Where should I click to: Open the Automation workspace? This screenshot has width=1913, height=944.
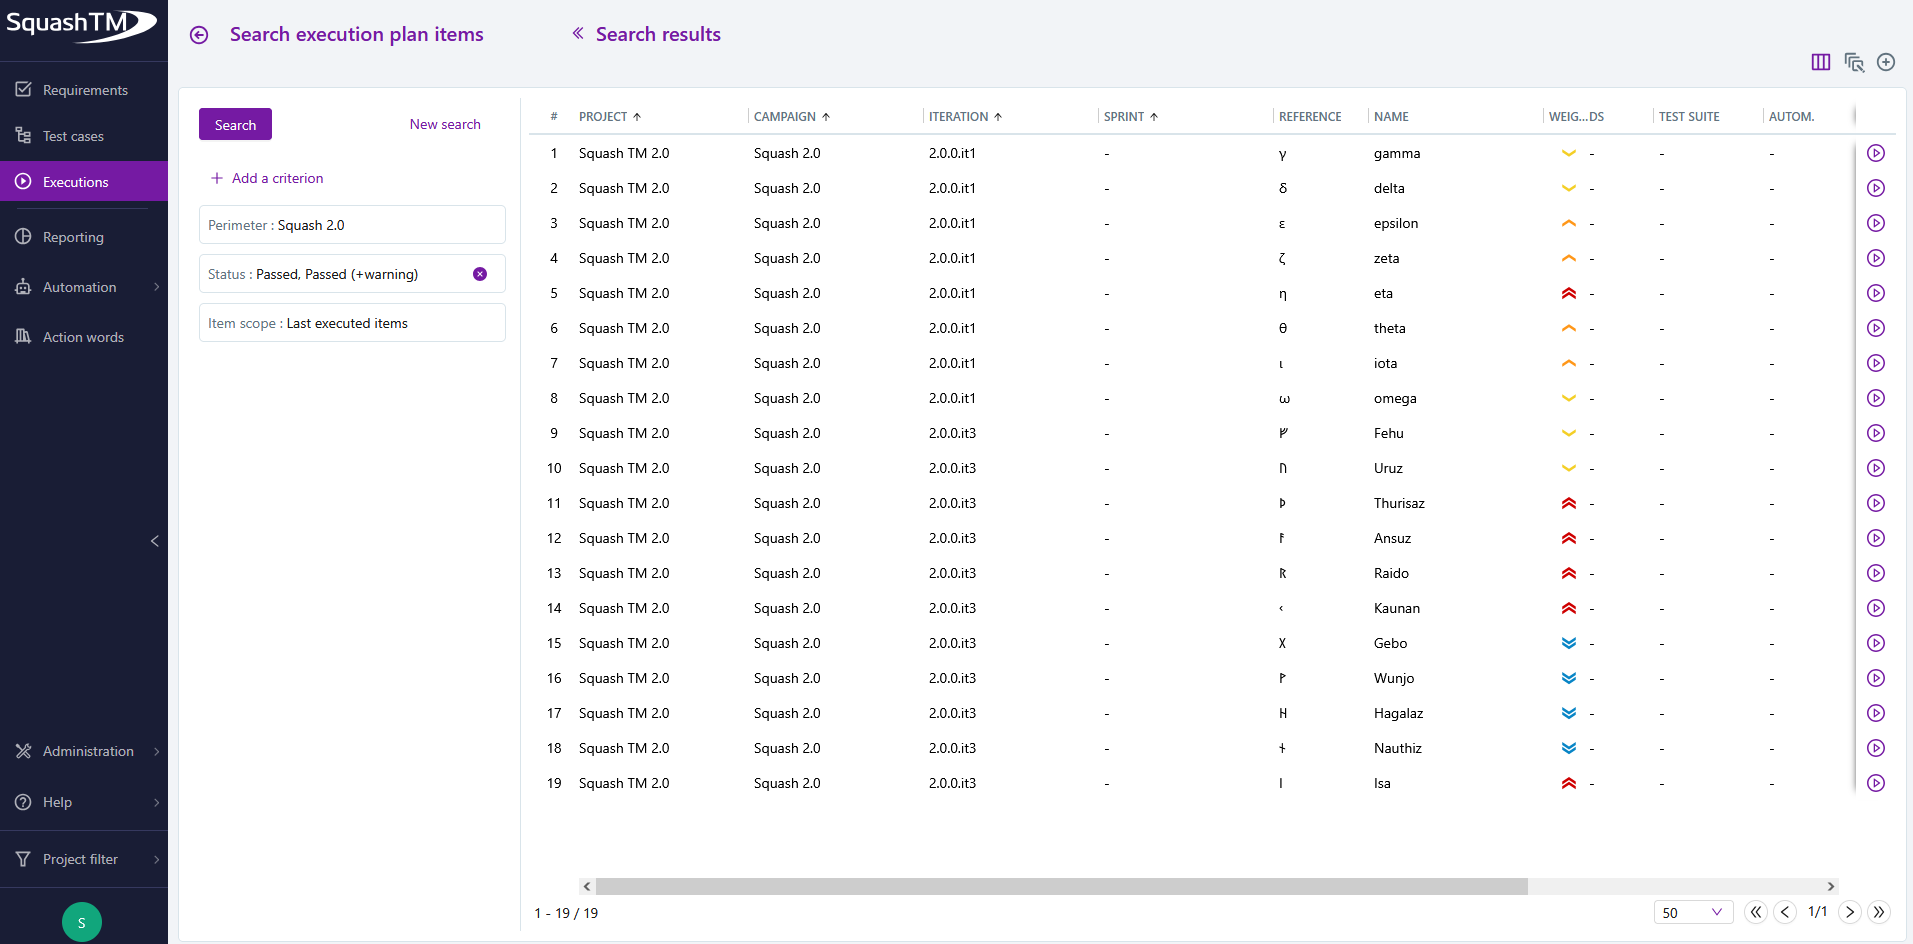(78, 287)
